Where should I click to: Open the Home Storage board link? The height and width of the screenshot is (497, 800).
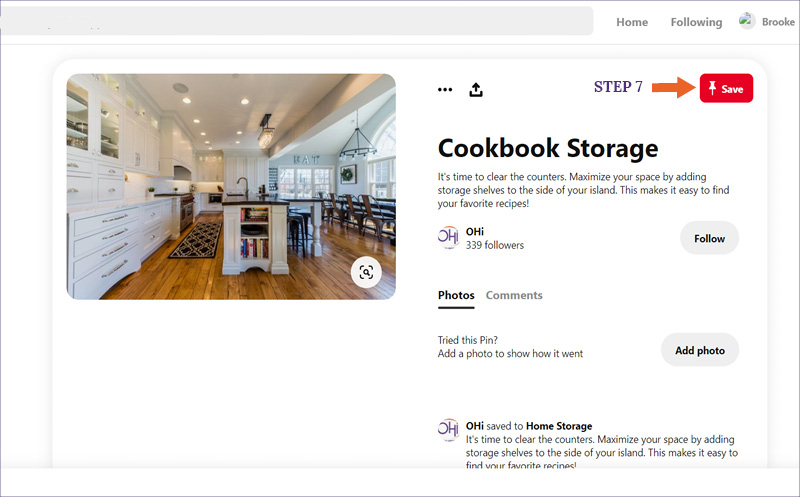pyautogui.click(x=559, y=426)
